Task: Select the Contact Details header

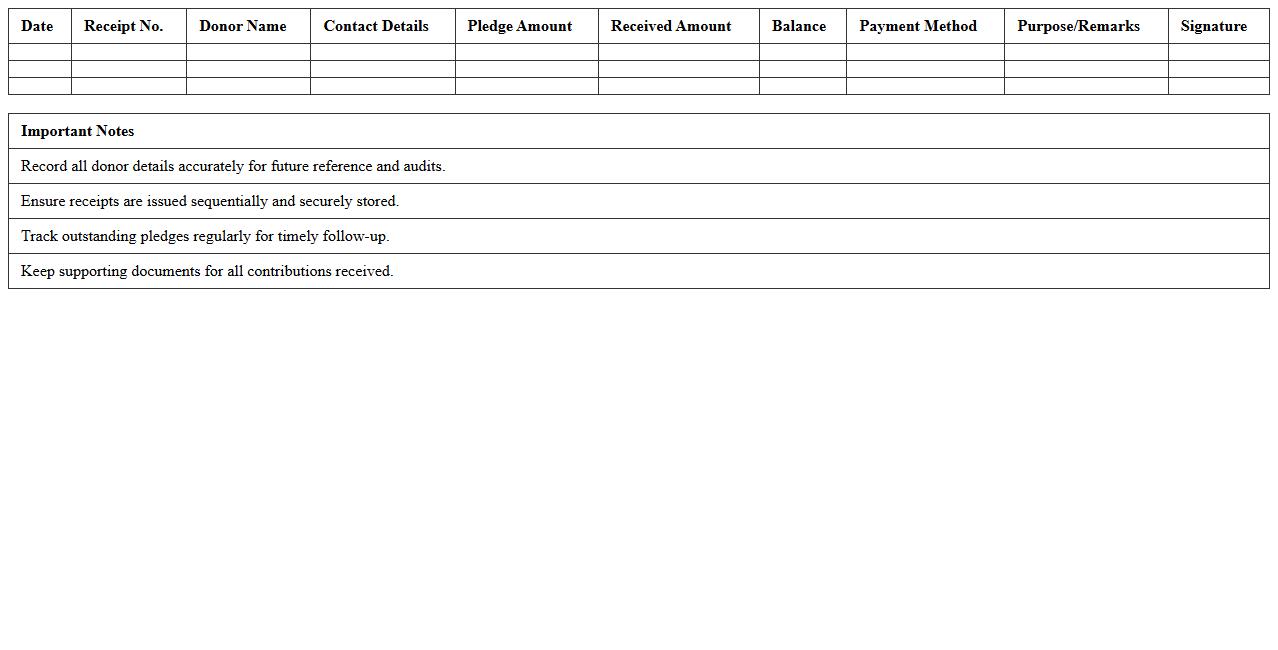Action: point(376,26)
